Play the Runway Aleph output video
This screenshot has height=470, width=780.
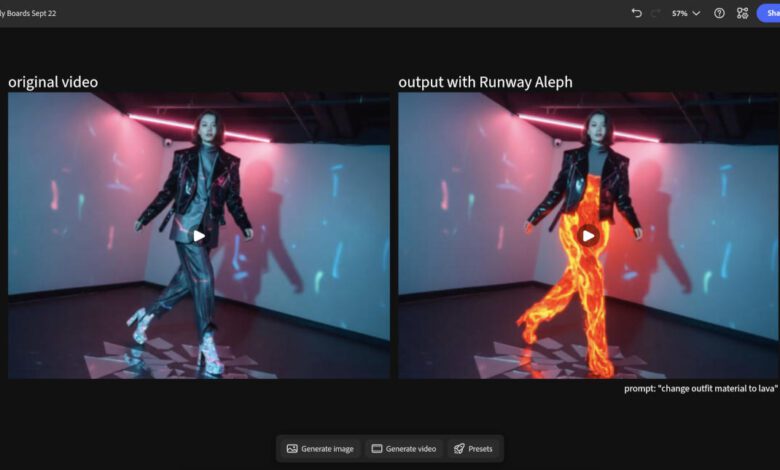pos(588,236)
